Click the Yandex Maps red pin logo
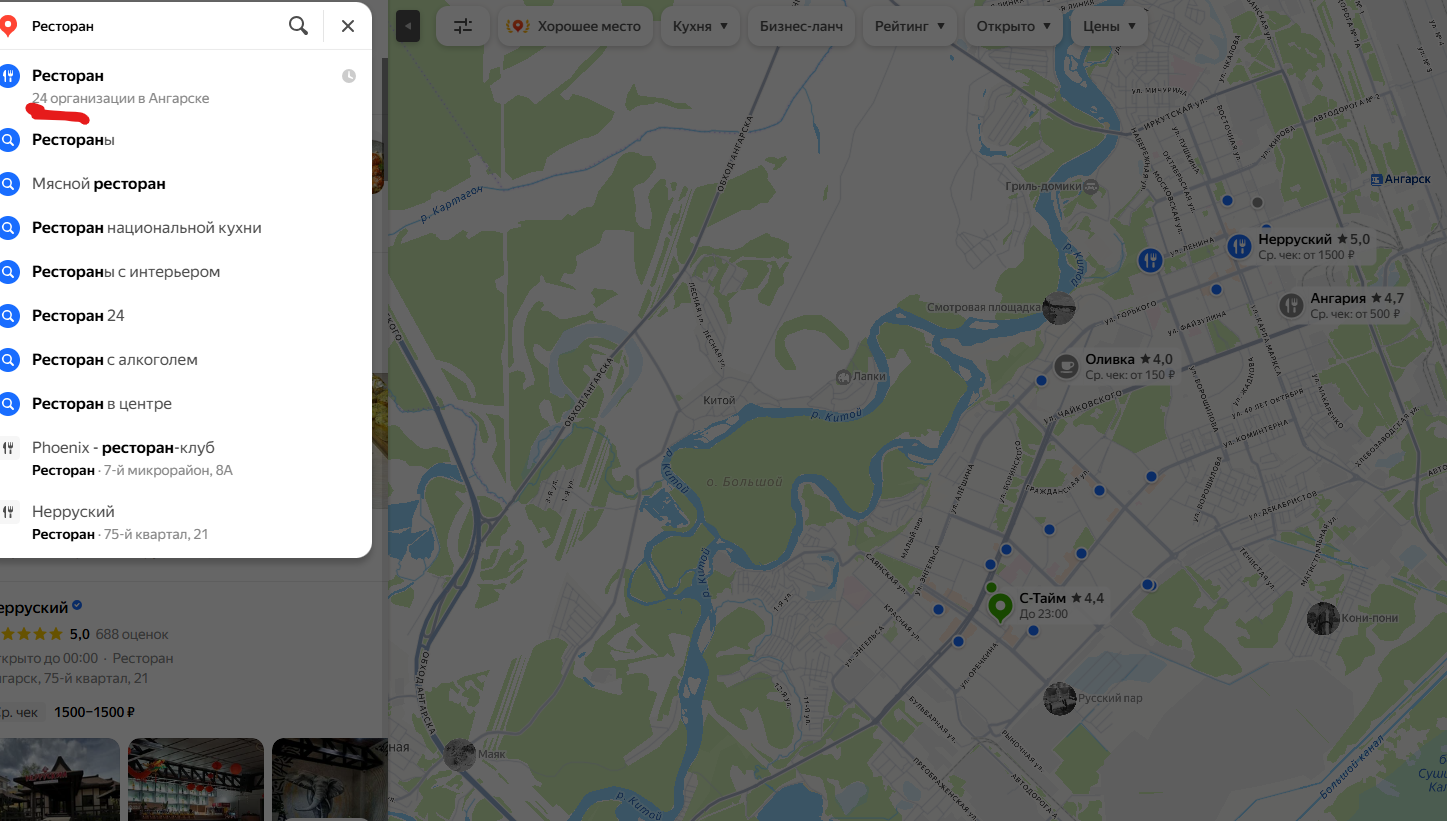The image size is (1447, 821). pyautogui.click(x=9, y=26)
